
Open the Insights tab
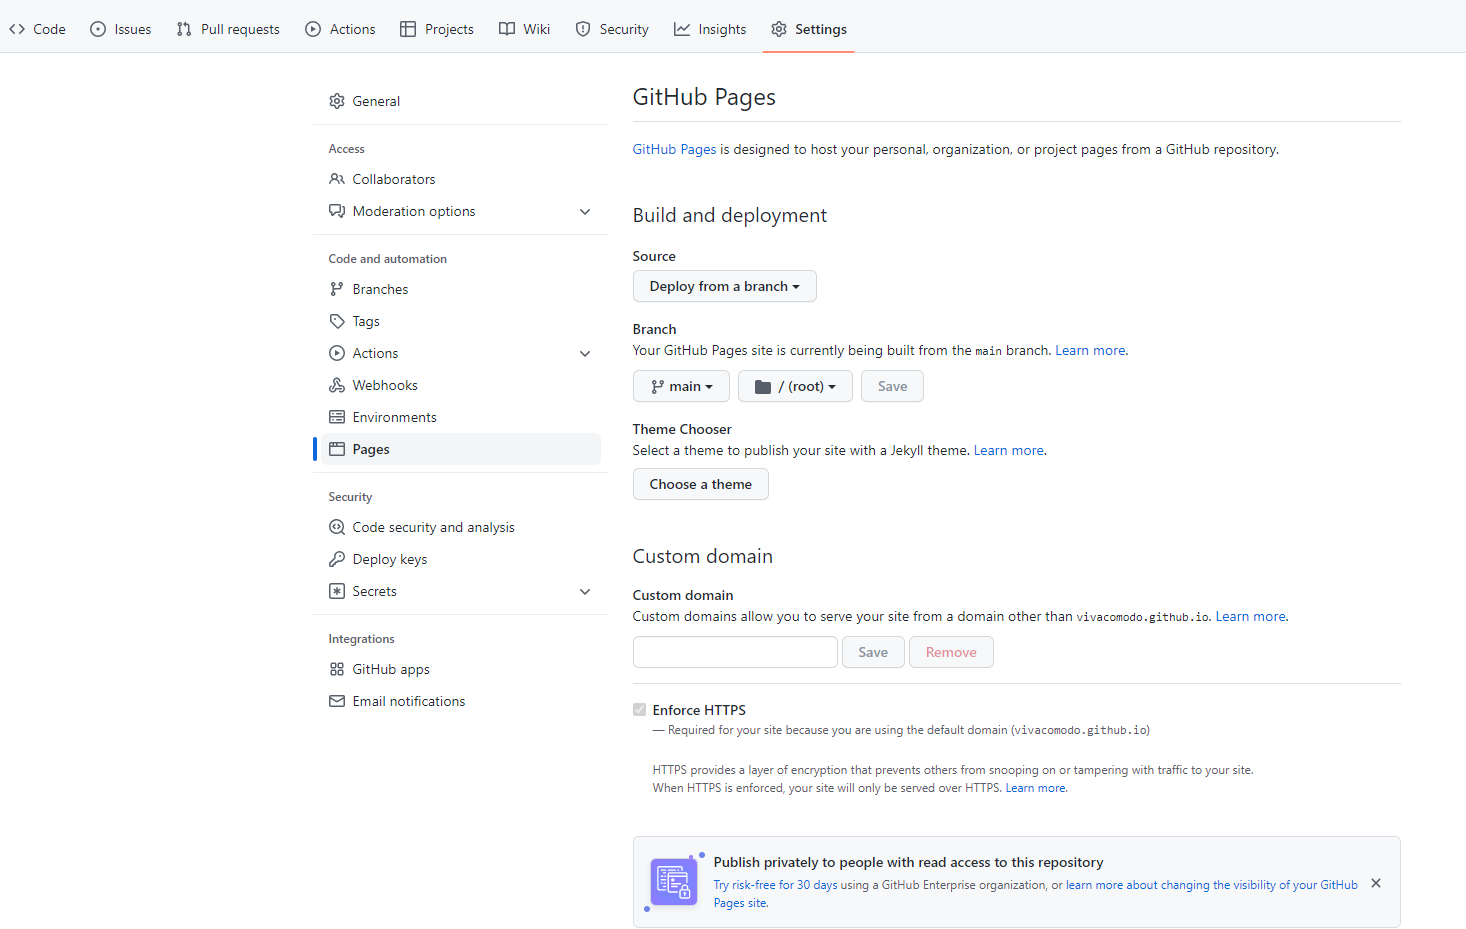pos(710,29)
